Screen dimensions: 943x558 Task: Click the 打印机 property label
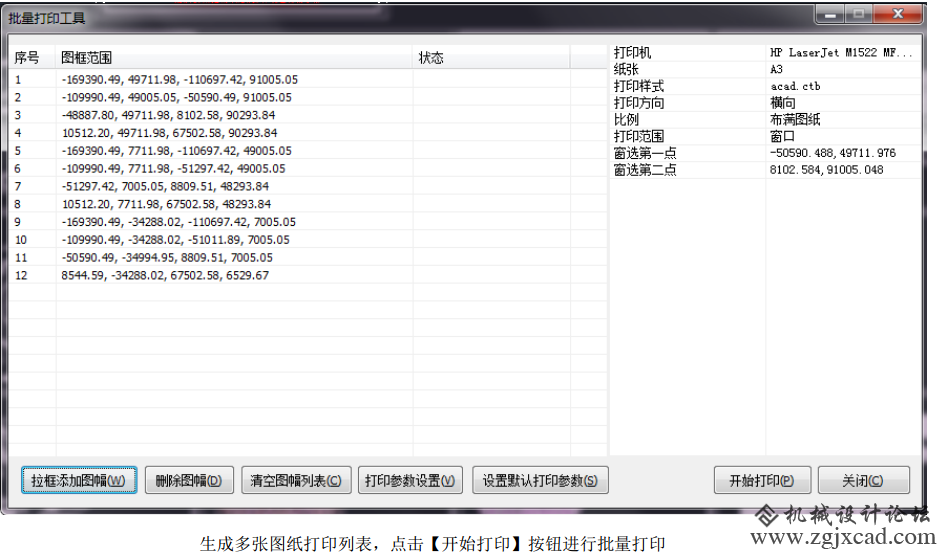tap(632, 52)
